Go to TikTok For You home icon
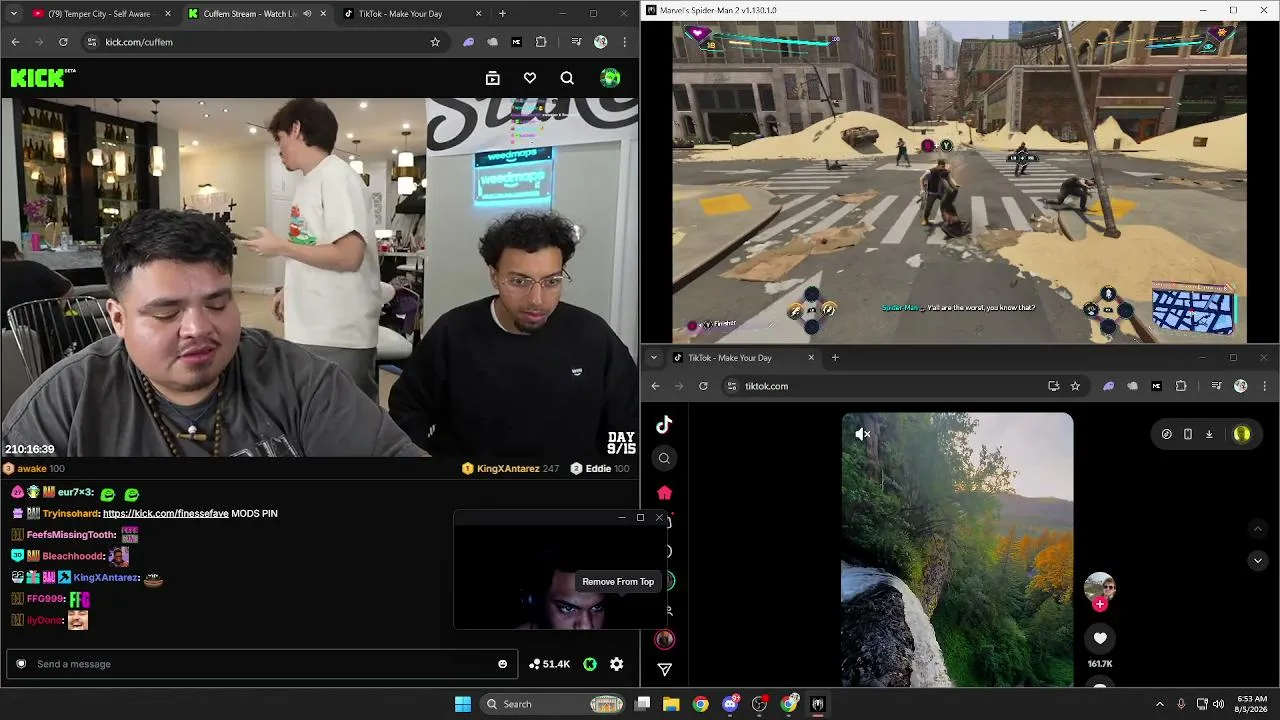This screenshot has width=1280, height=720. coord(664,492)
